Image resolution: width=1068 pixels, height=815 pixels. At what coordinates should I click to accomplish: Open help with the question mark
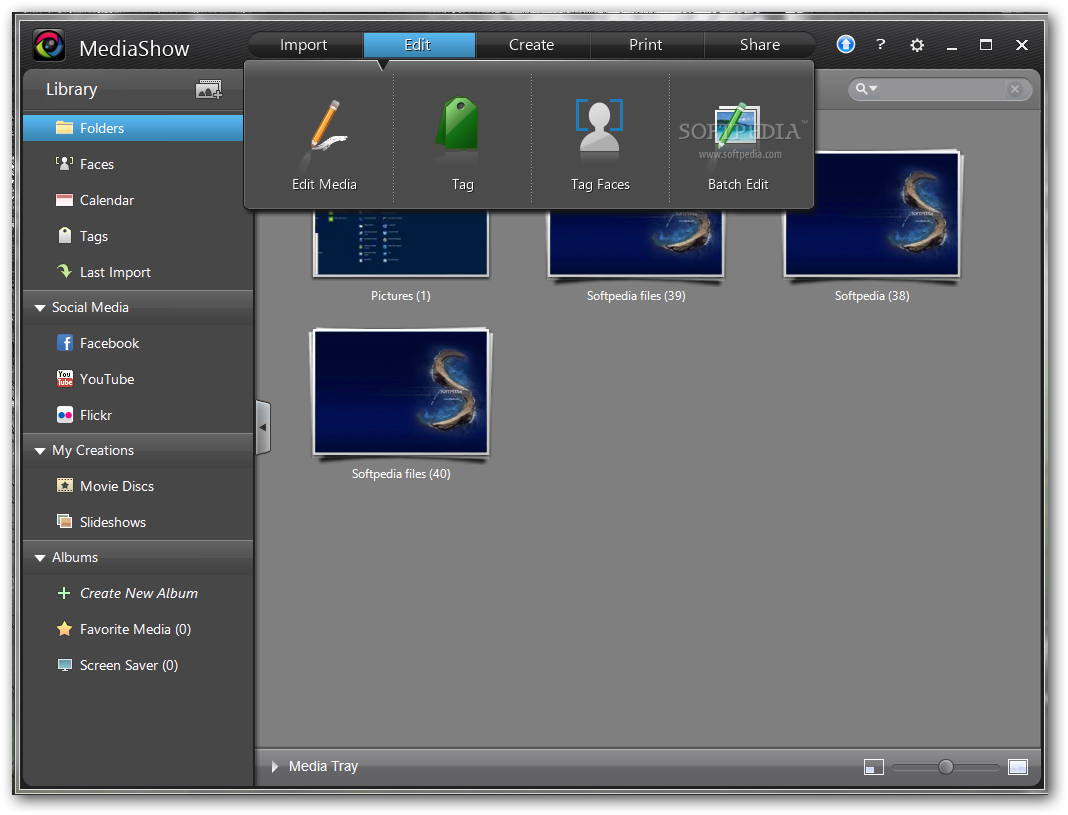[881, 44]
